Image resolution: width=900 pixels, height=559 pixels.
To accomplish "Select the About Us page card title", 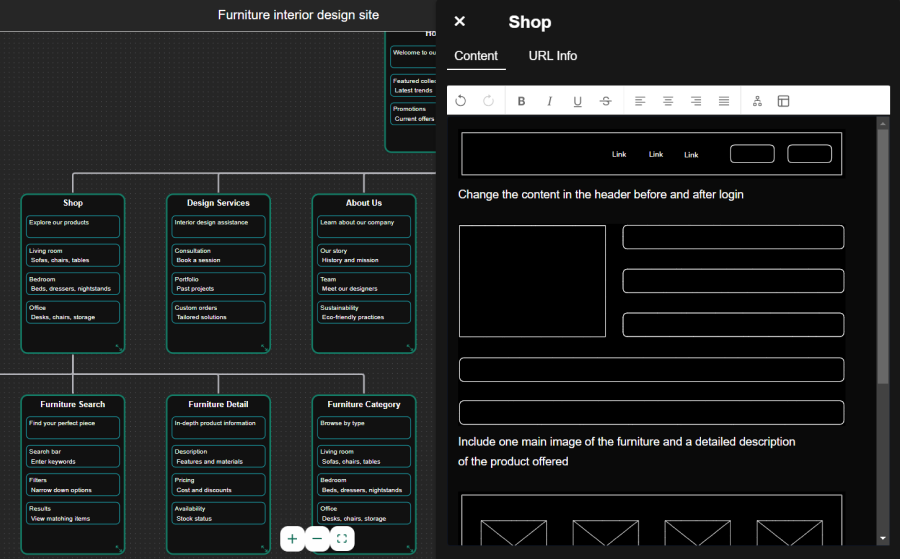I will point(364,203).
